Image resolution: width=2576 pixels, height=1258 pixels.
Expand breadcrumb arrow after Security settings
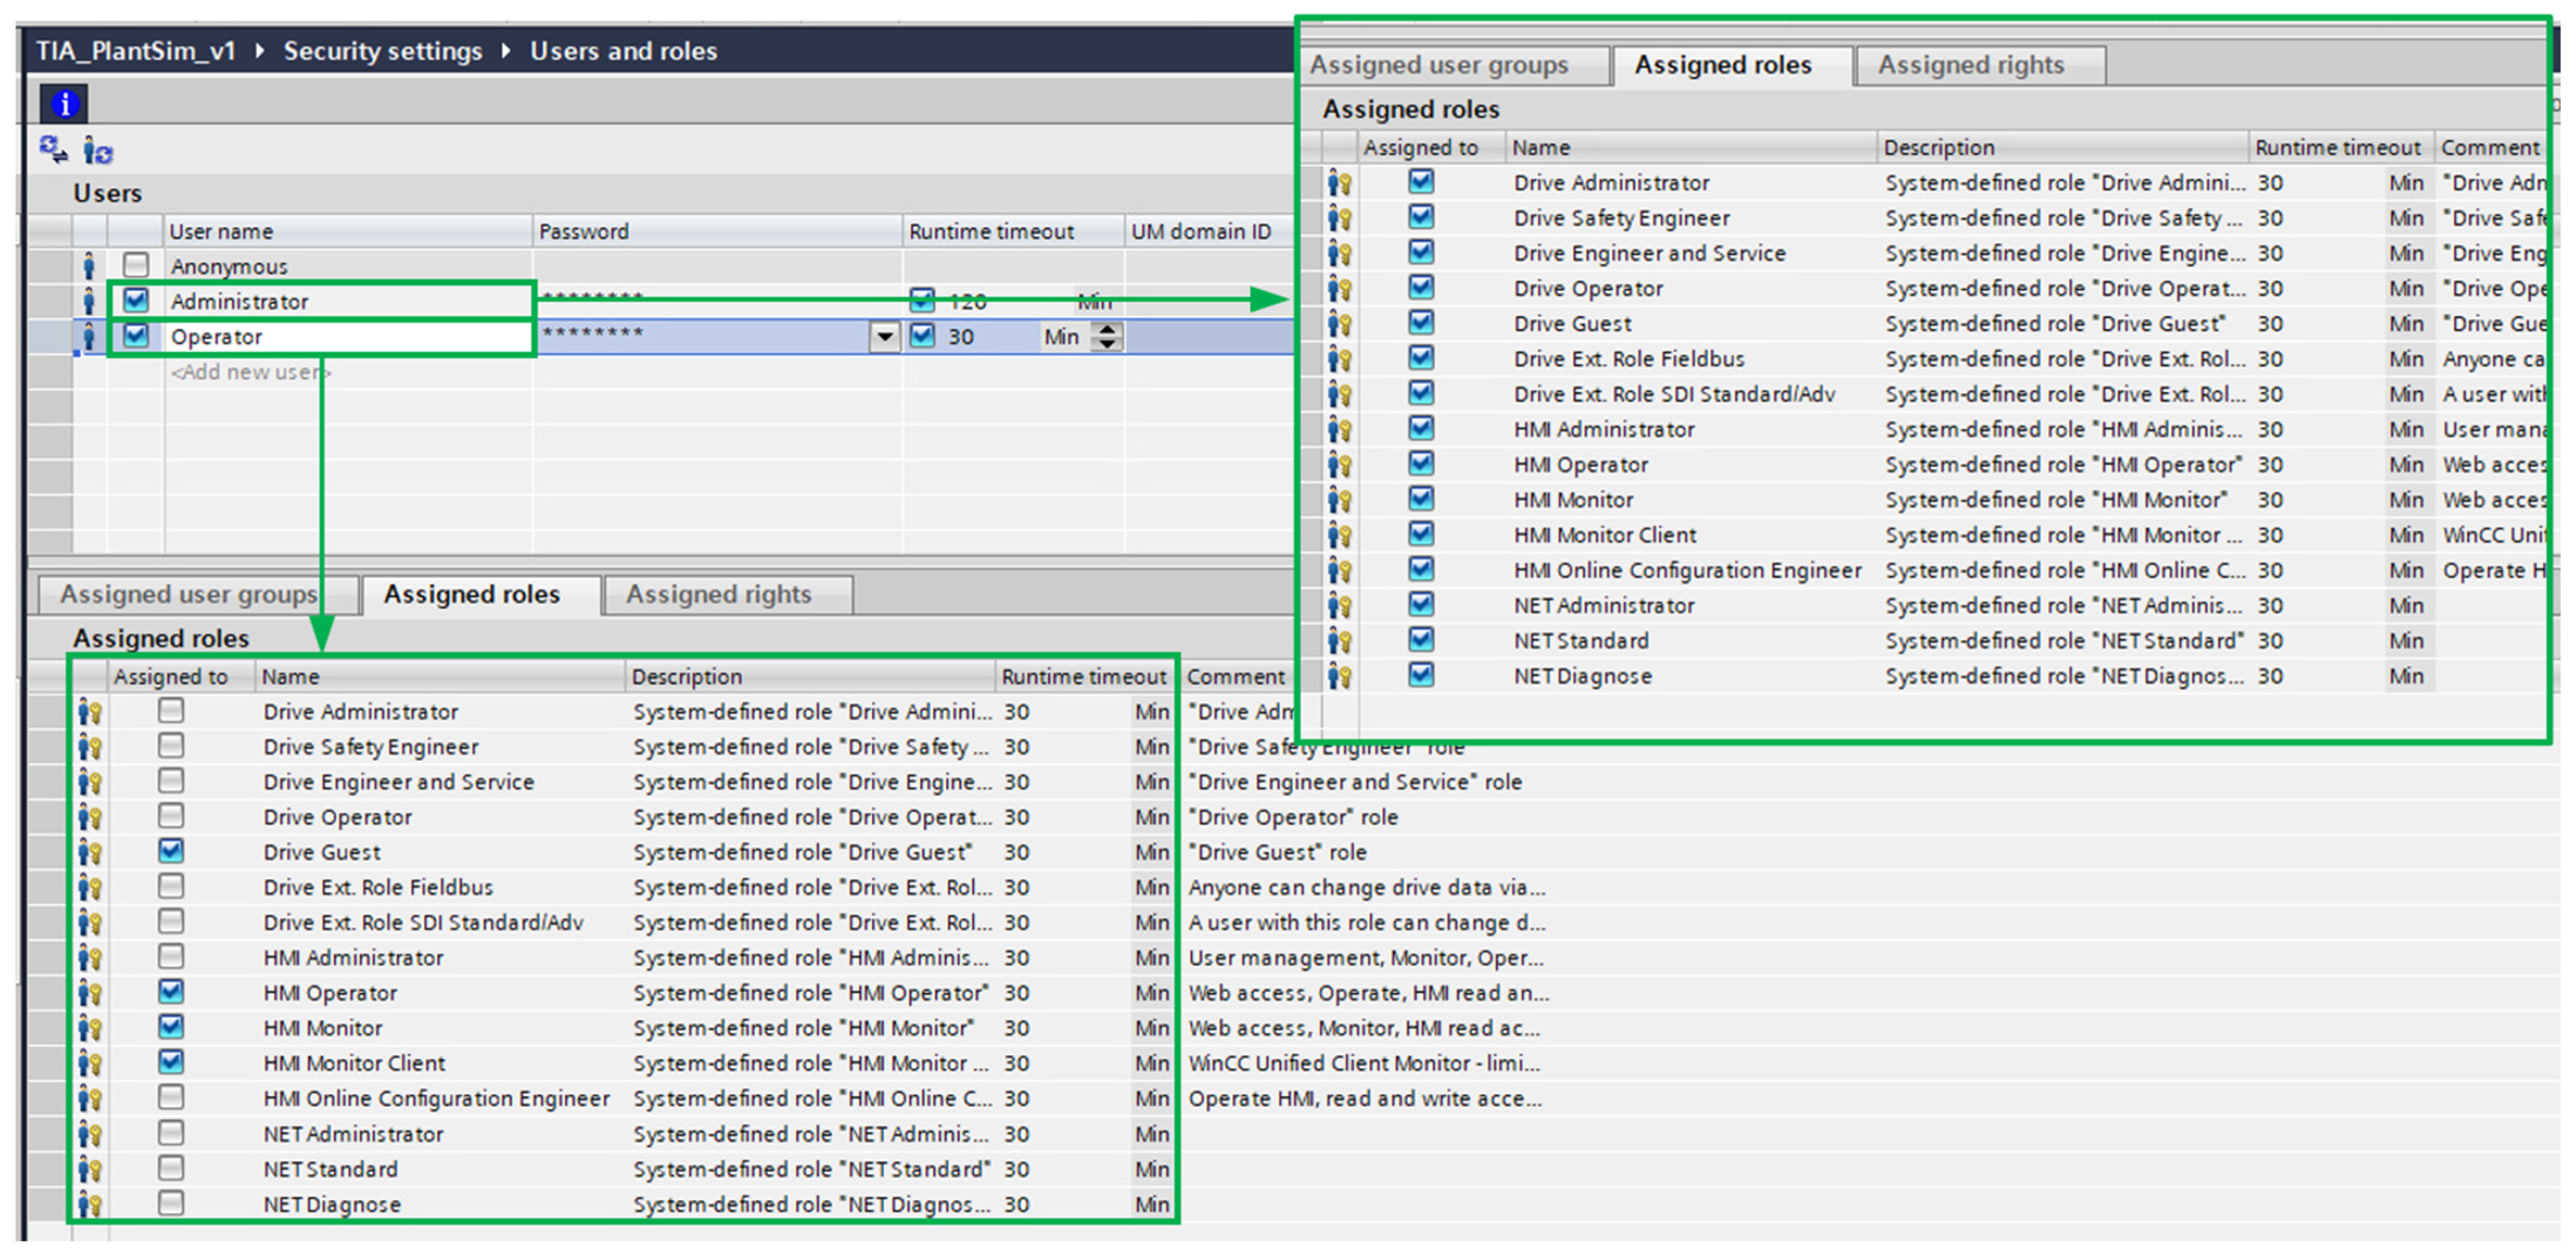pos(506,50)
